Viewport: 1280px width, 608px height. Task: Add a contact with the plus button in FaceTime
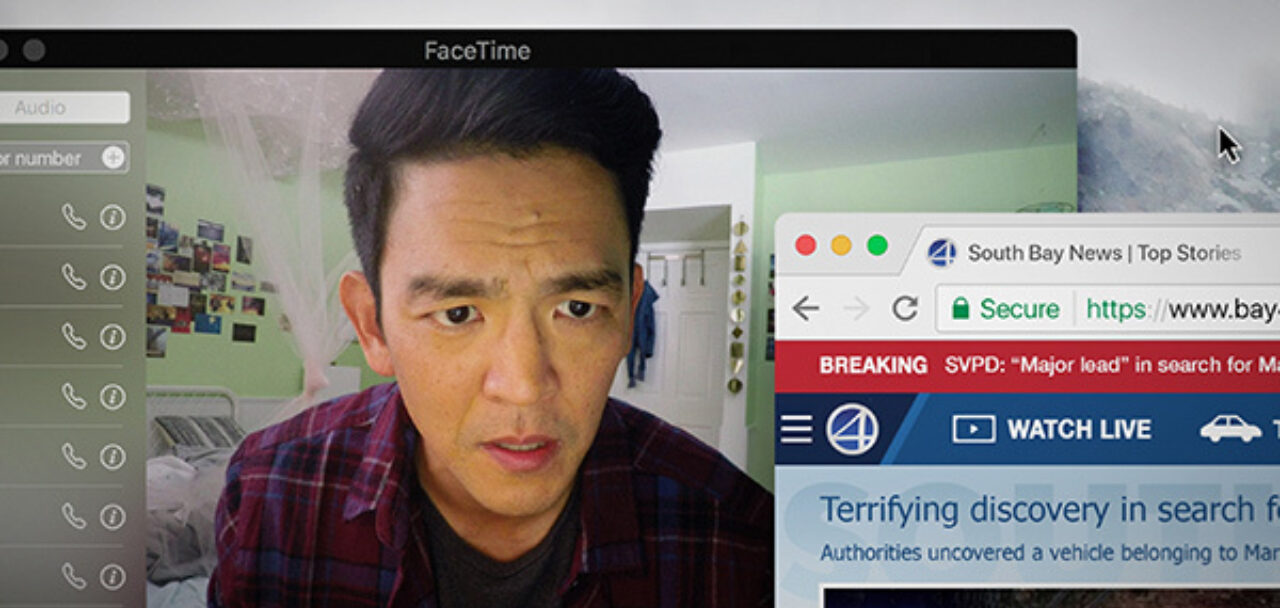tap(113, 157)
